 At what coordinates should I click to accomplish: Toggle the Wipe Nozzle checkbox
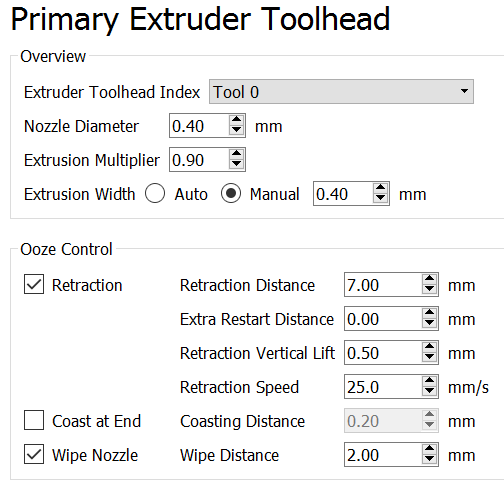pyautogui.click(x=34, y=454)
